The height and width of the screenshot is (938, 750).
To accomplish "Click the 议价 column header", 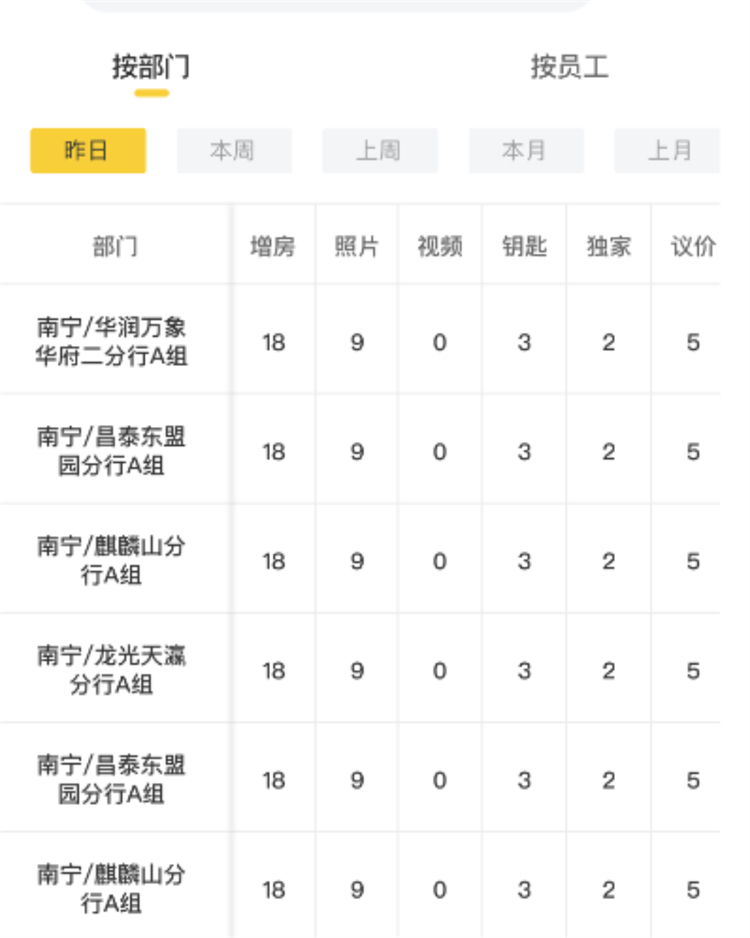I will coord(693,246).
